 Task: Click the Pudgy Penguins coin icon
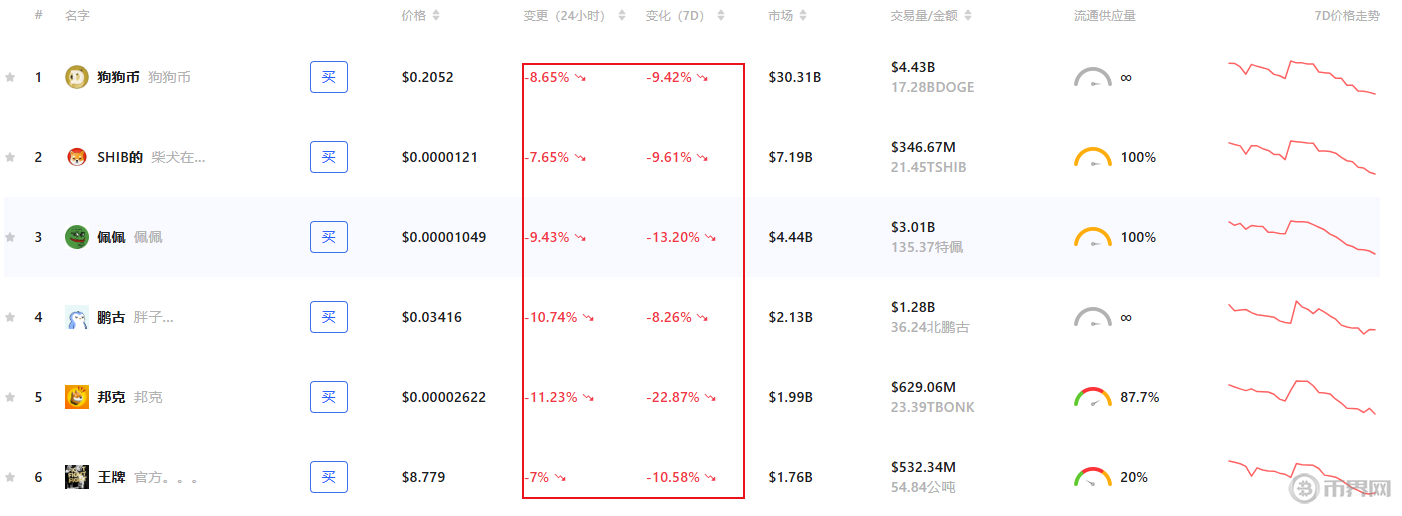pos(77,317)
